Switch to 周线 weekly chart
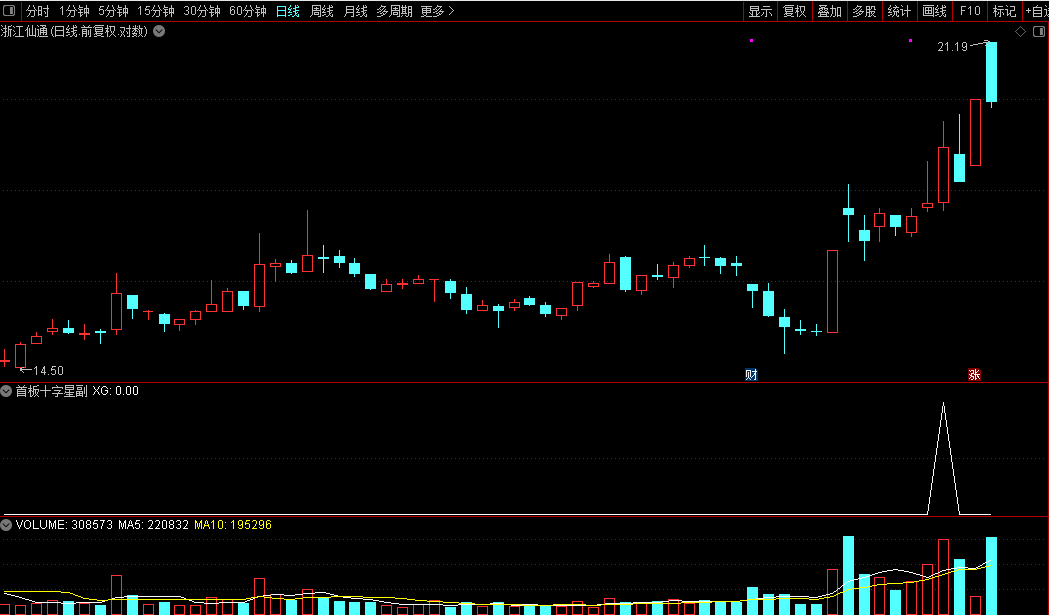Image resolution: width=1049 pixels, height=615 pixels. (322, 11)
